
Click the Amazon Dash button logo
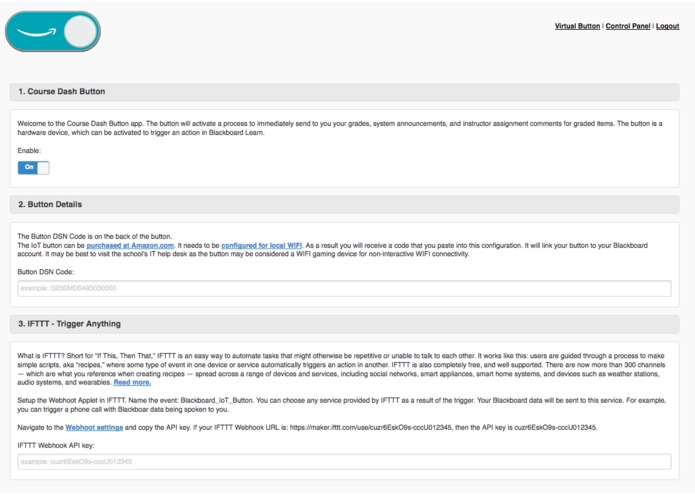coord(53,31)
